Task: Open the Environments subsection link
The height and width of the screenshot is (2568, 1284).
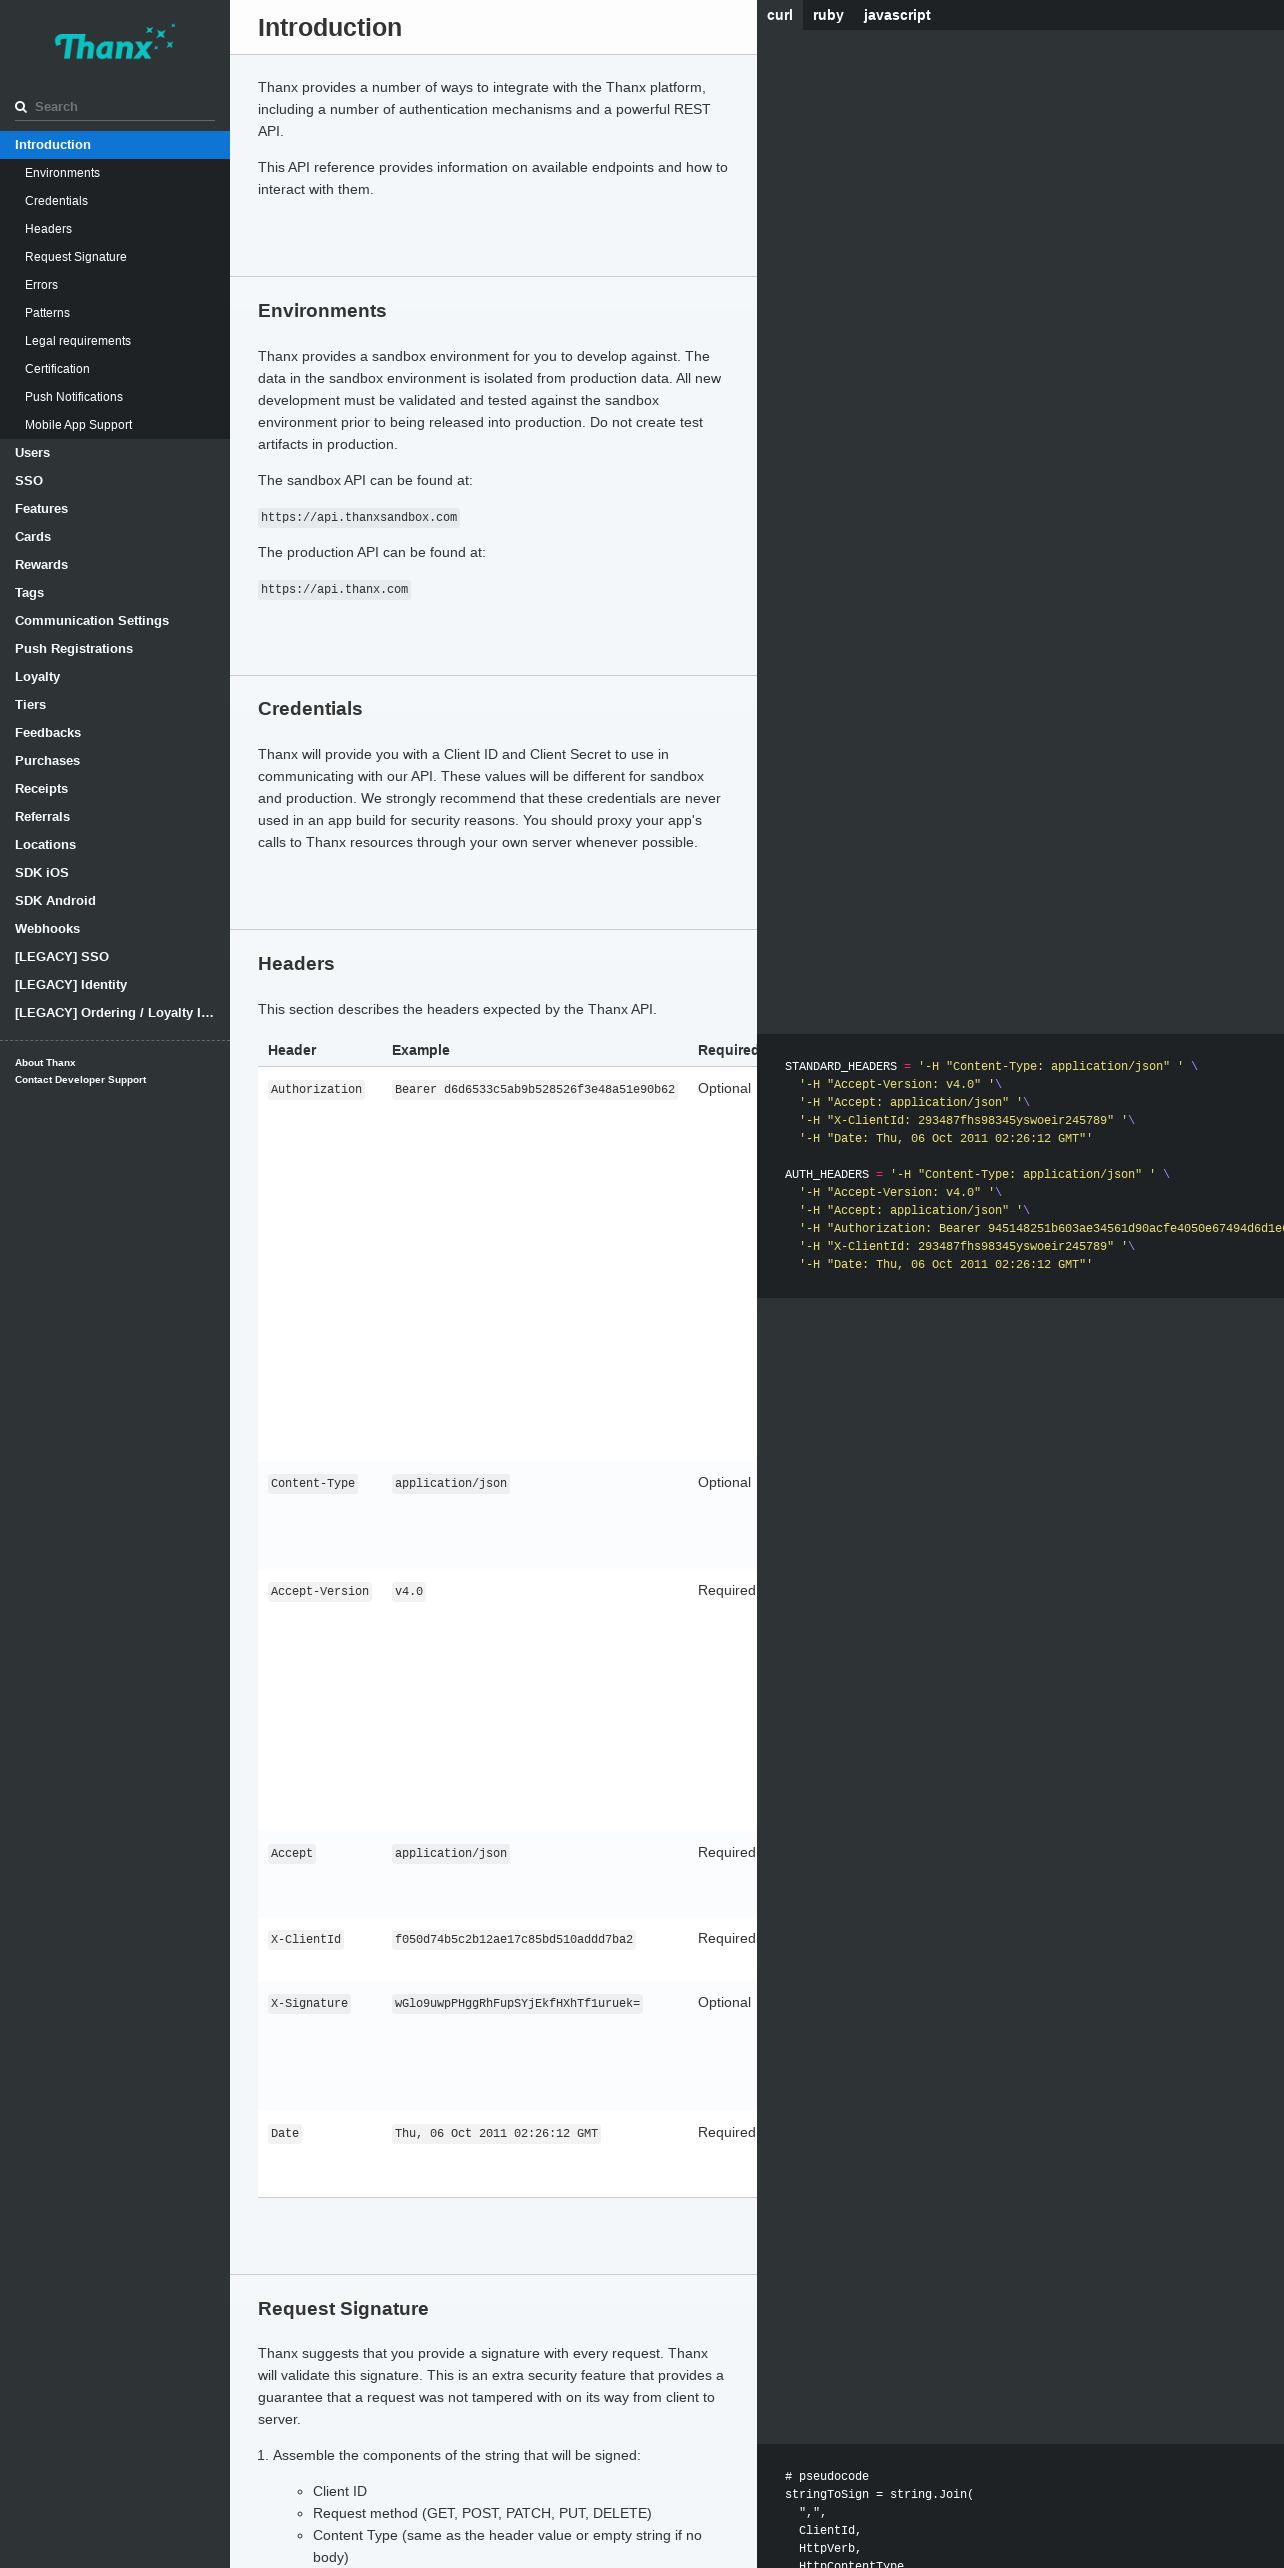Action: [115, 173]
